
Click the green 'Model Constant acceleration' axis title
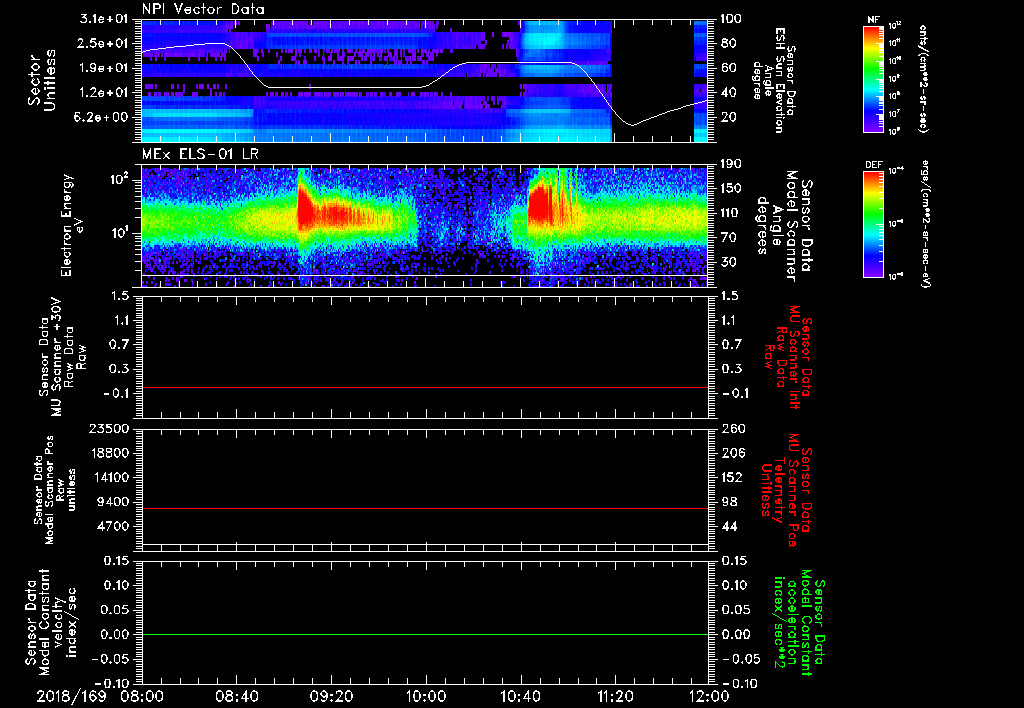pyautogui.click(x=798, y=624)
